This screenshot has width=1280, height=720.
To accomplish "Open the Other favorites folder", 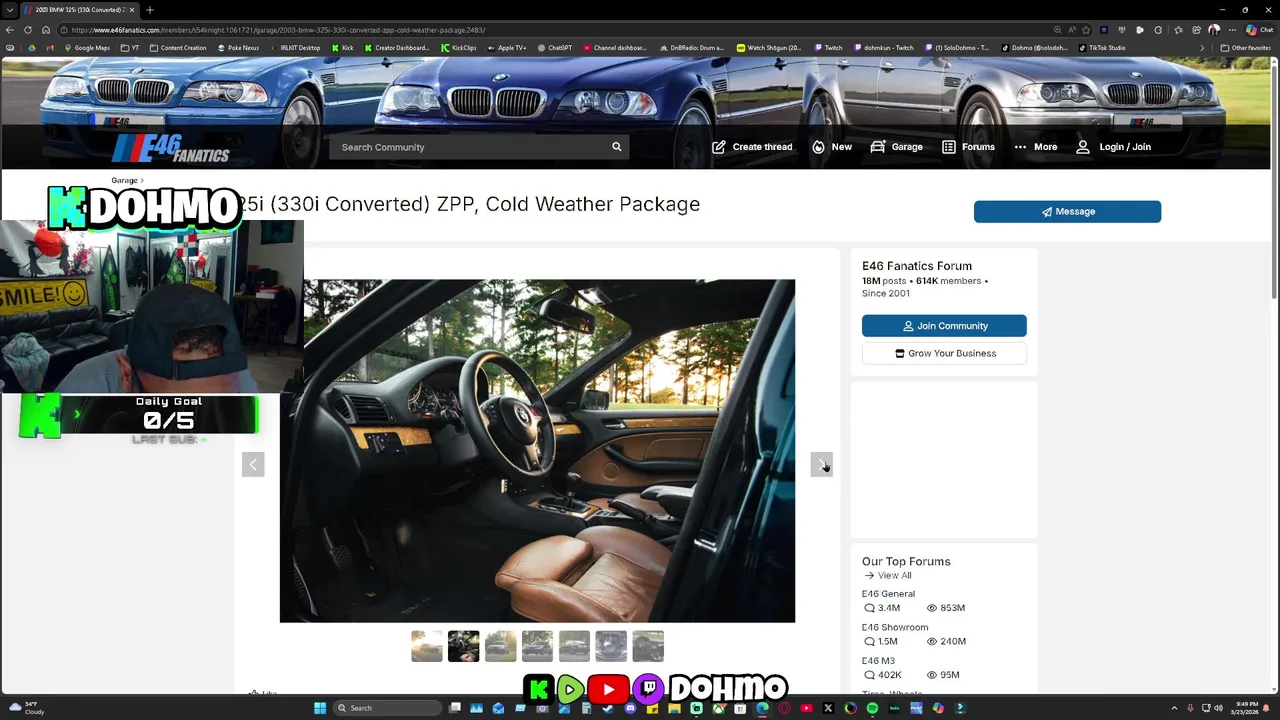I will coord(1245,48).
